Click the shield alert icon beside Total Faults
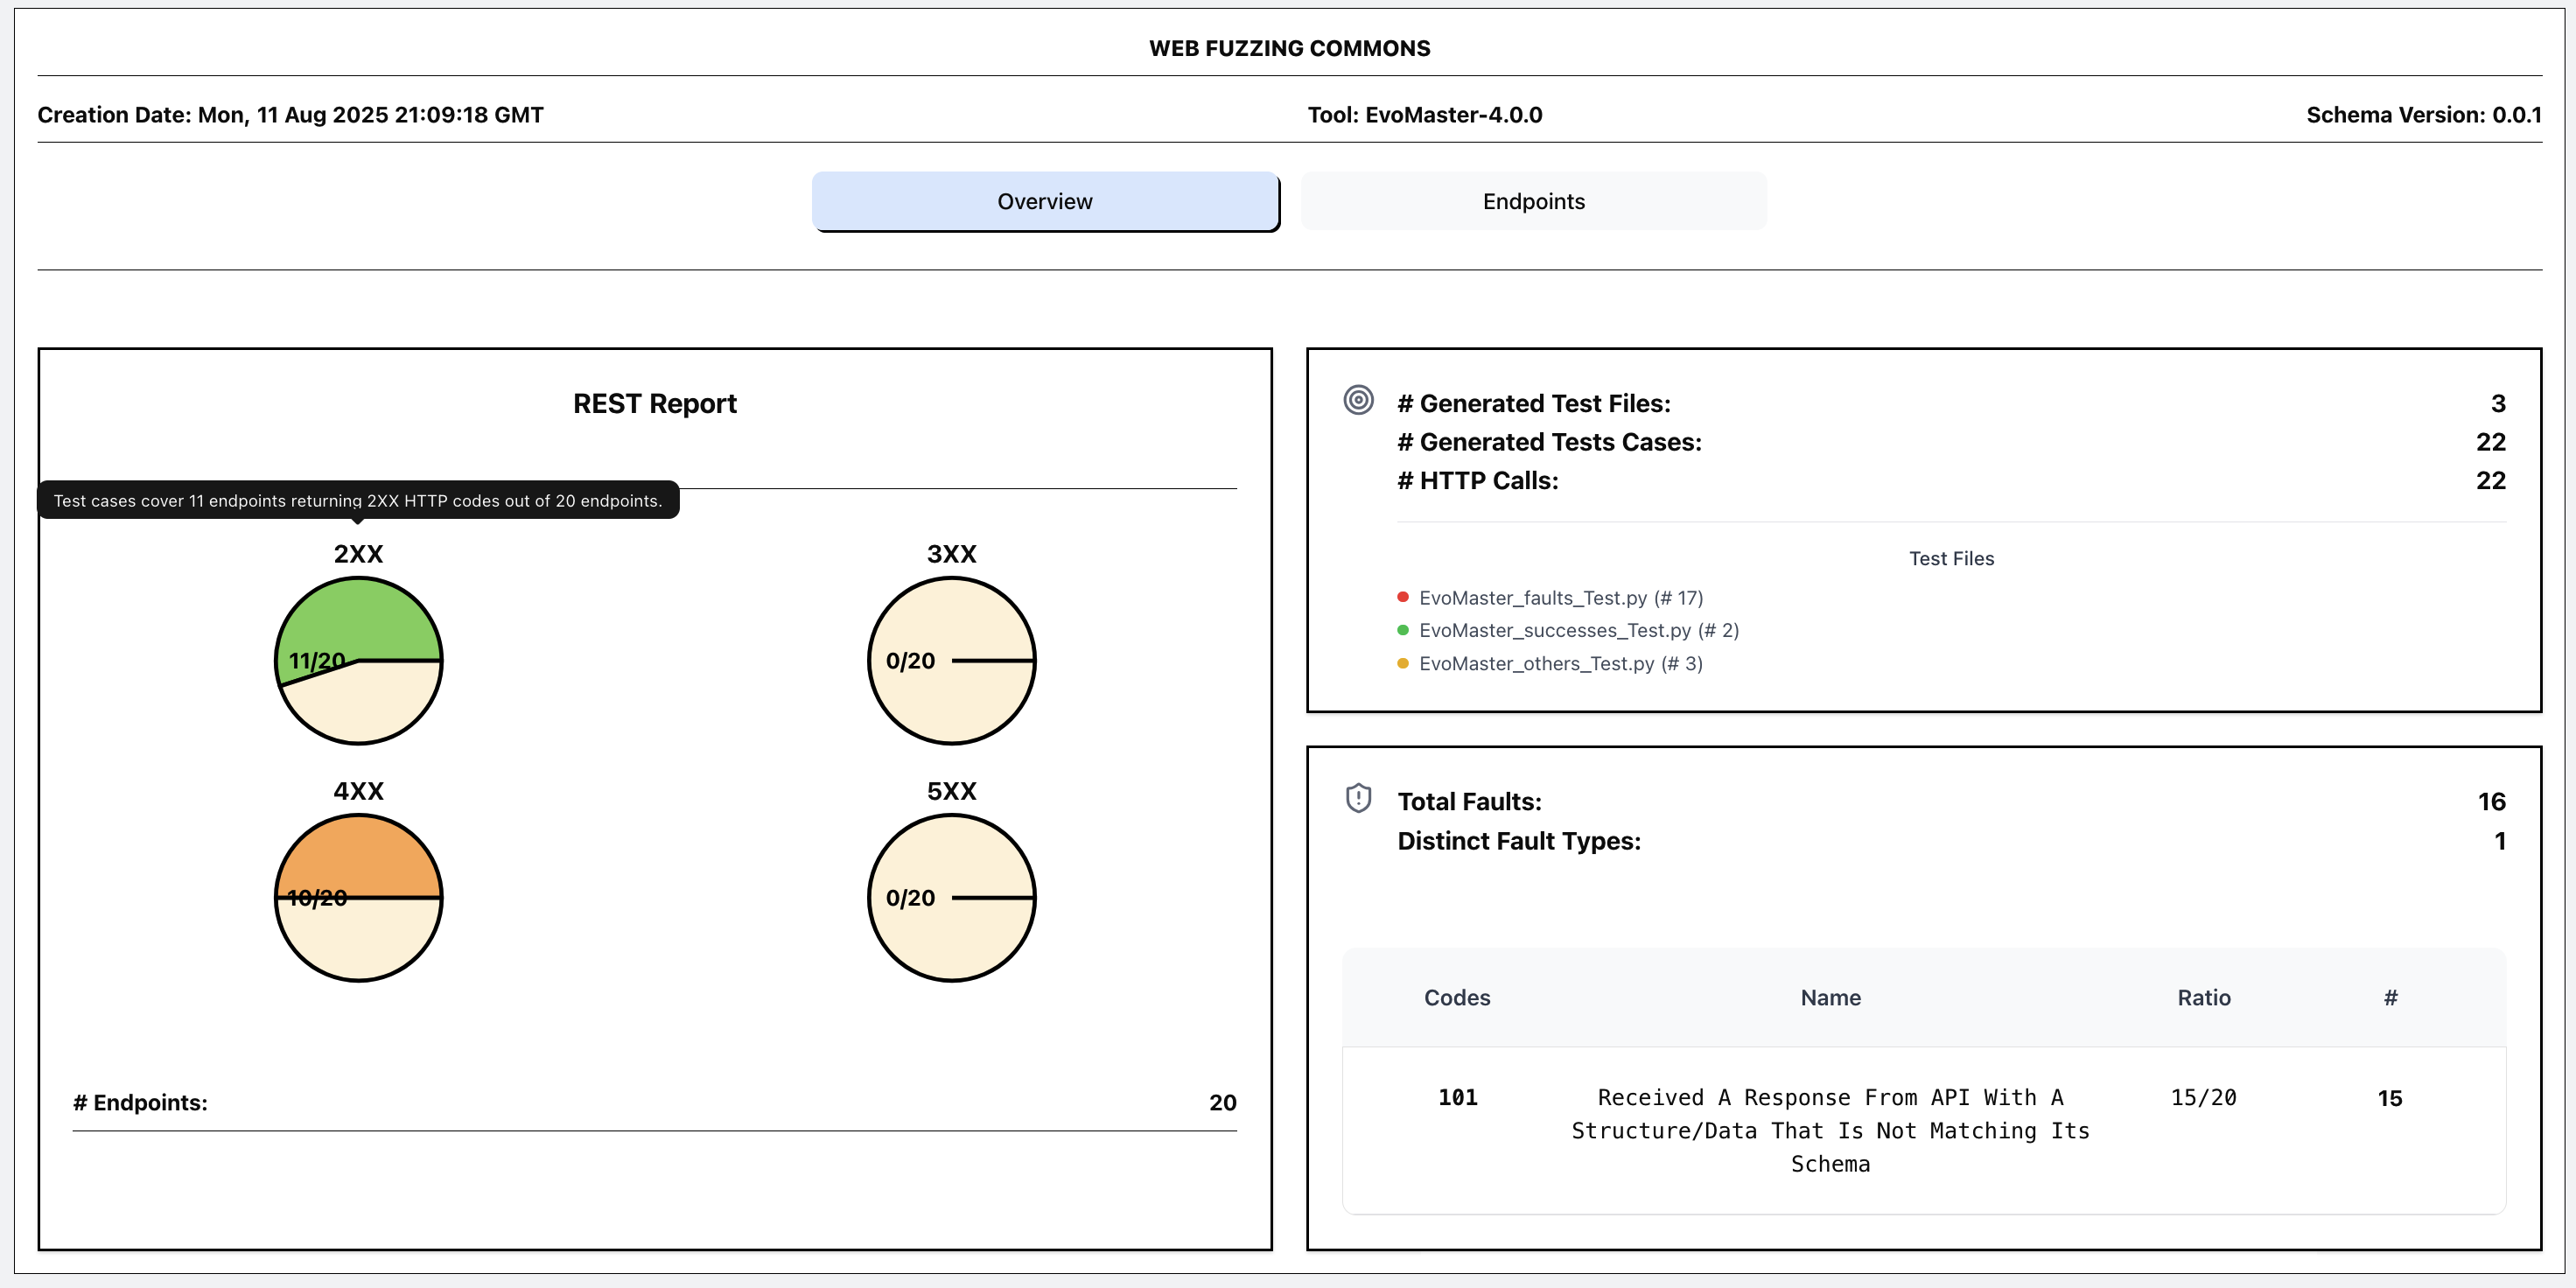 pyautogui.click(x=1358, y=798)
